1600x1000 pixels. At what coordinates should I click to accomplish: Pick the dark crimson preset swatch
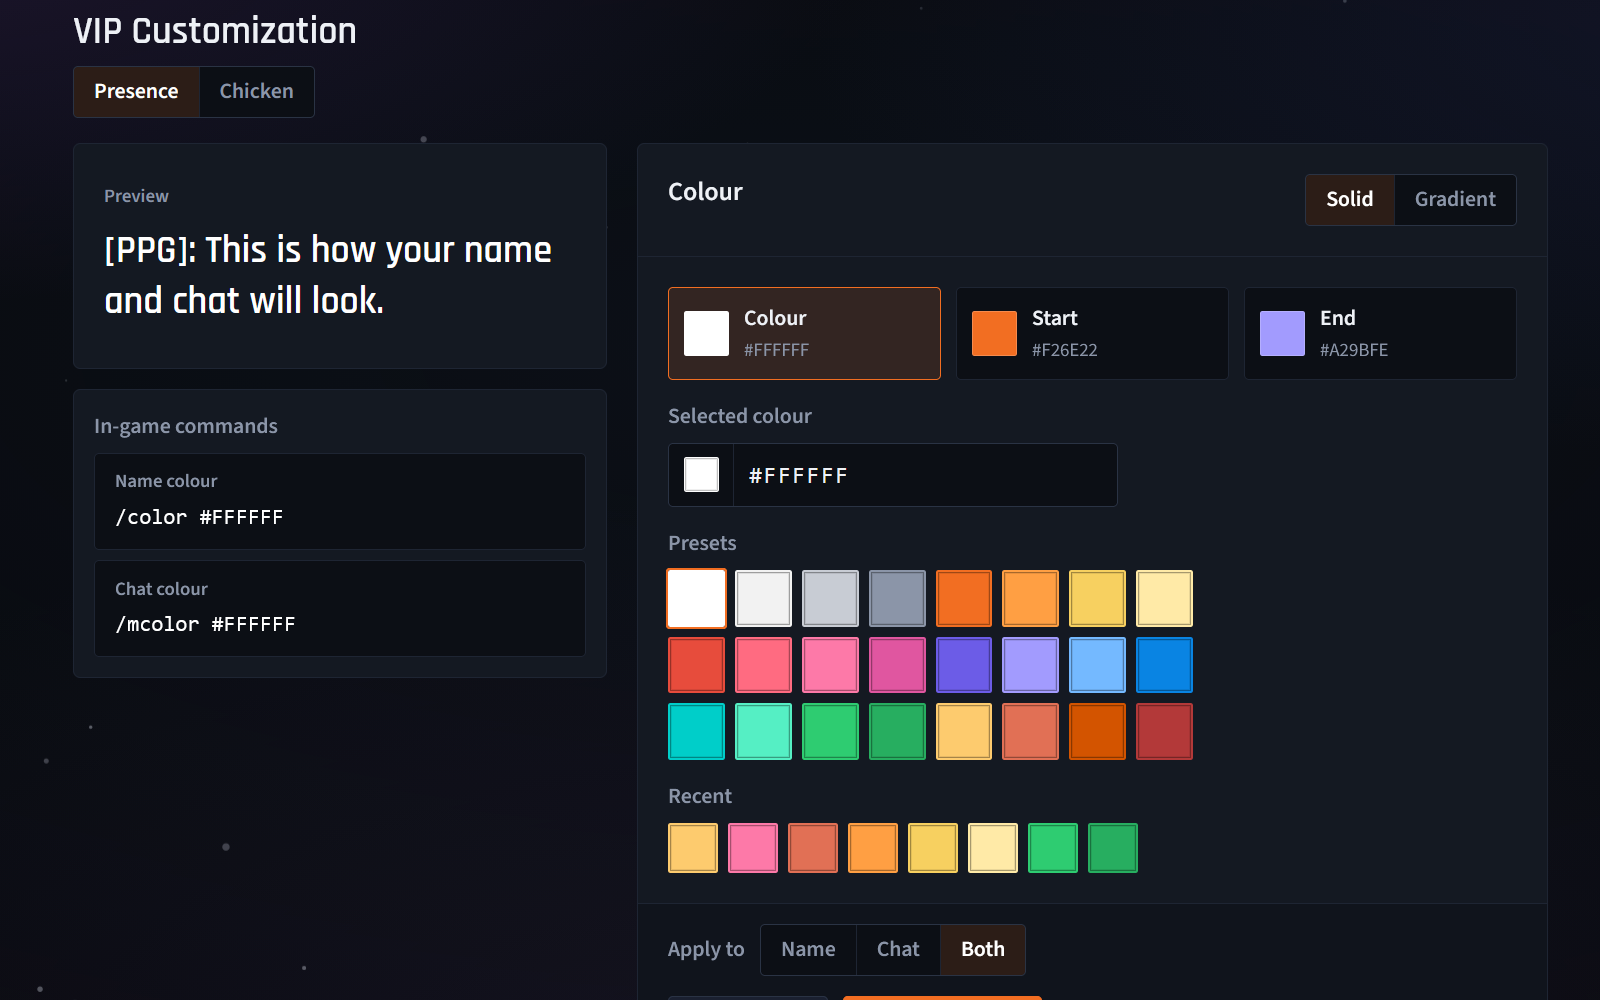tap(1164, 732)
